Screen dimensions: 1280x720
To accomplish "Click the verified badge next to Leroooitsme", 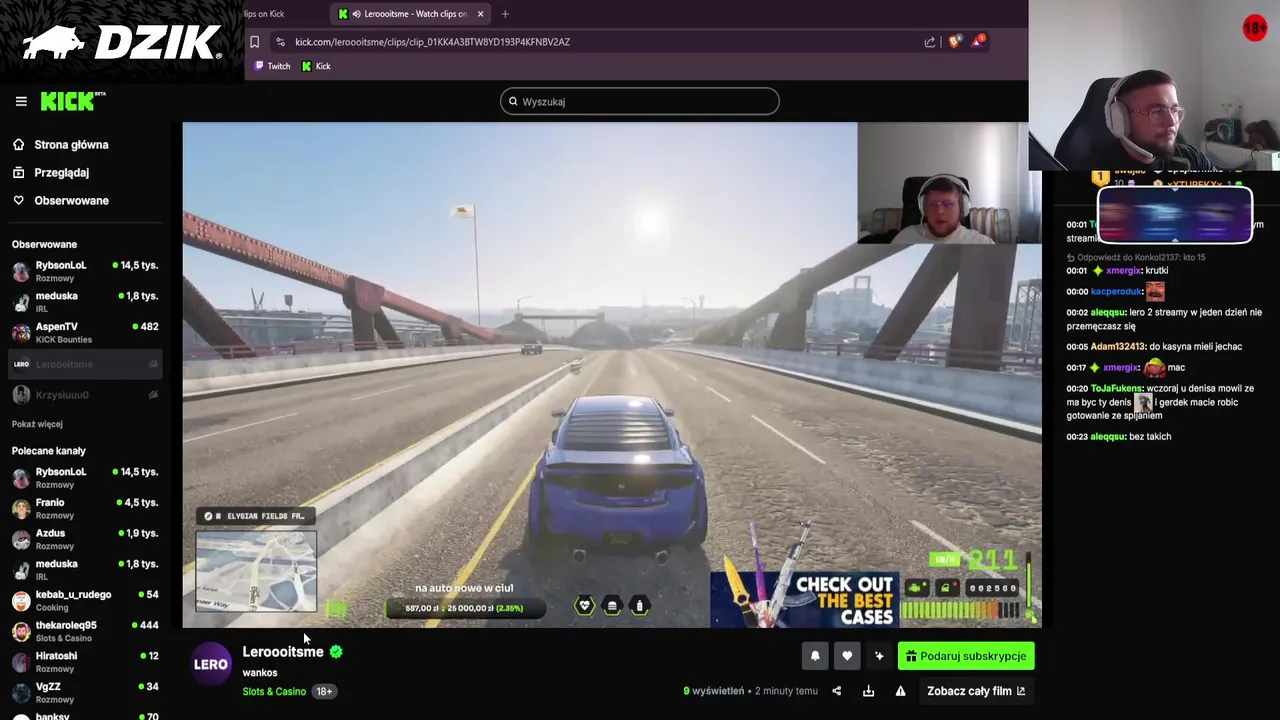I will click(x=336, y=652).
